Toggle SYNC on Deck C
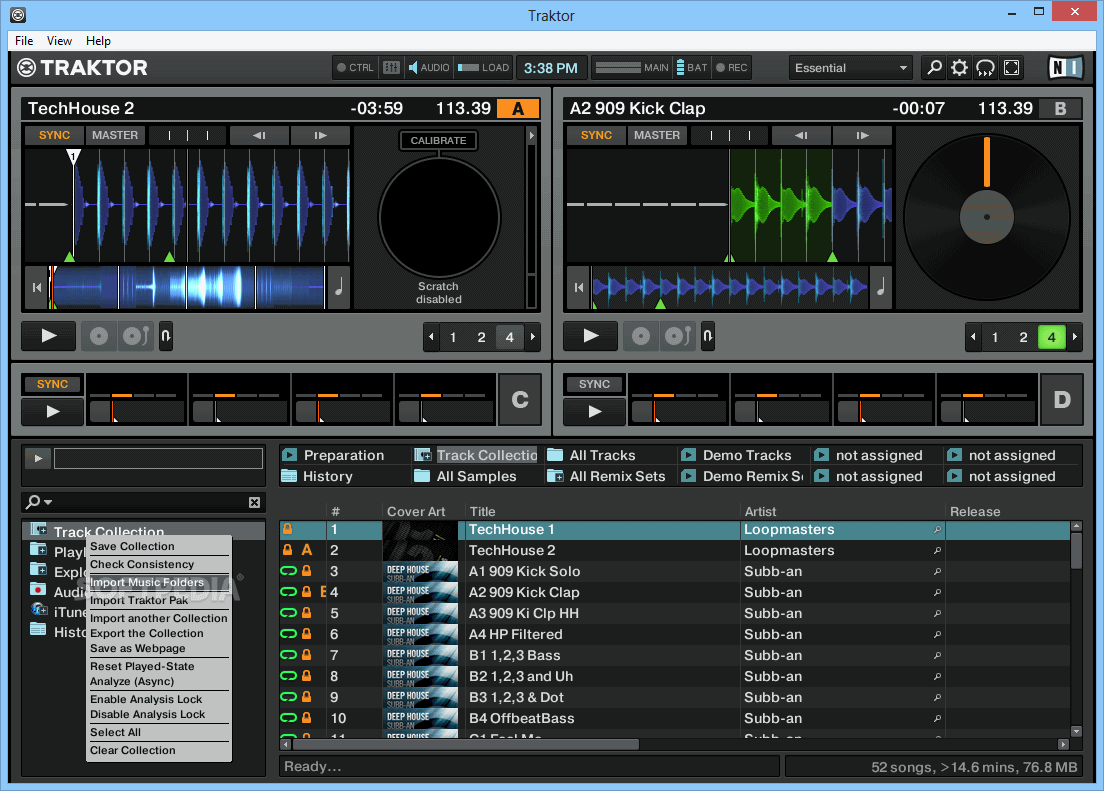1104x791 pixels. 52,385
